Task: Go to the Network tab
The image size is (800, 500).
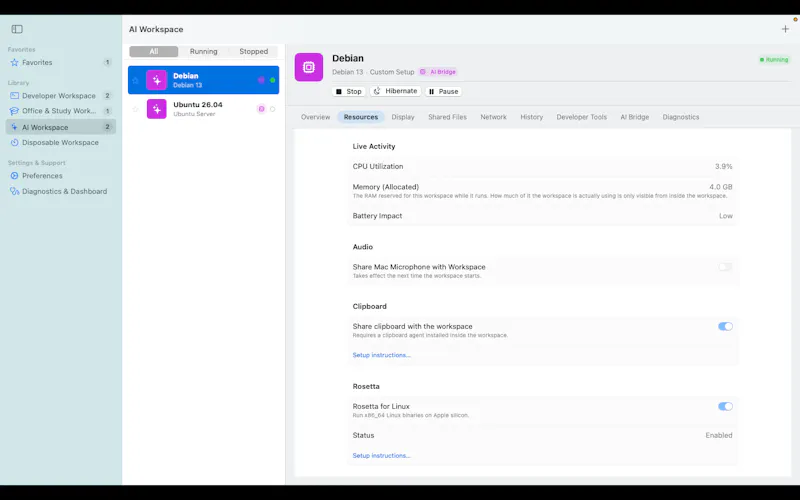Action: 493,117
